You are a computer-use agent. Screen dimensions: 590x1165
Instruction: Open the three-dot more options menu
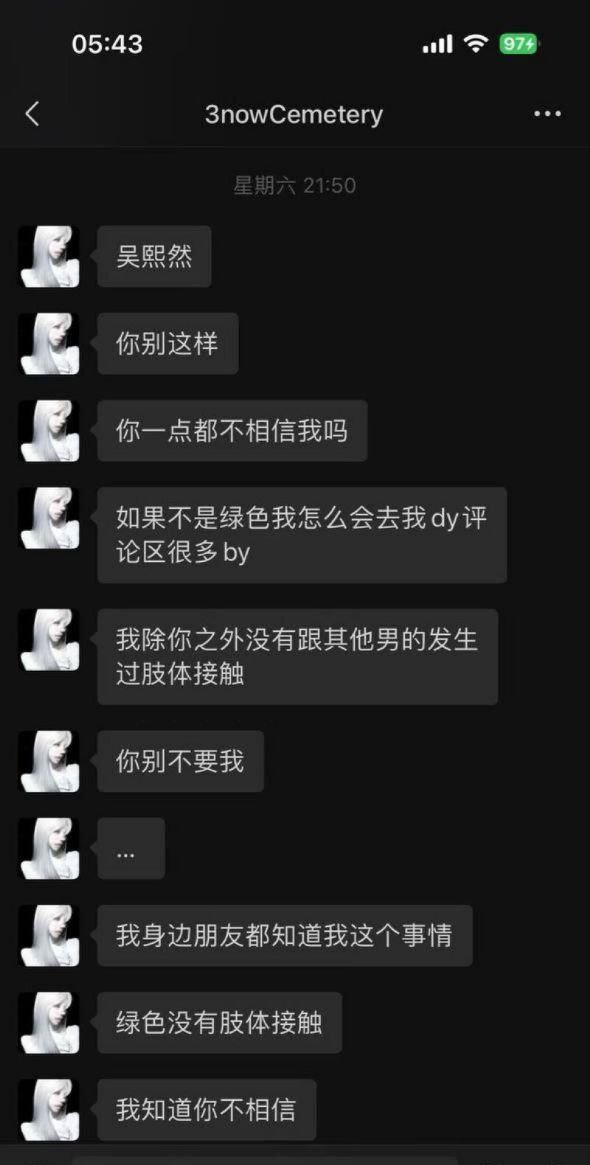[x=548, y=114]
